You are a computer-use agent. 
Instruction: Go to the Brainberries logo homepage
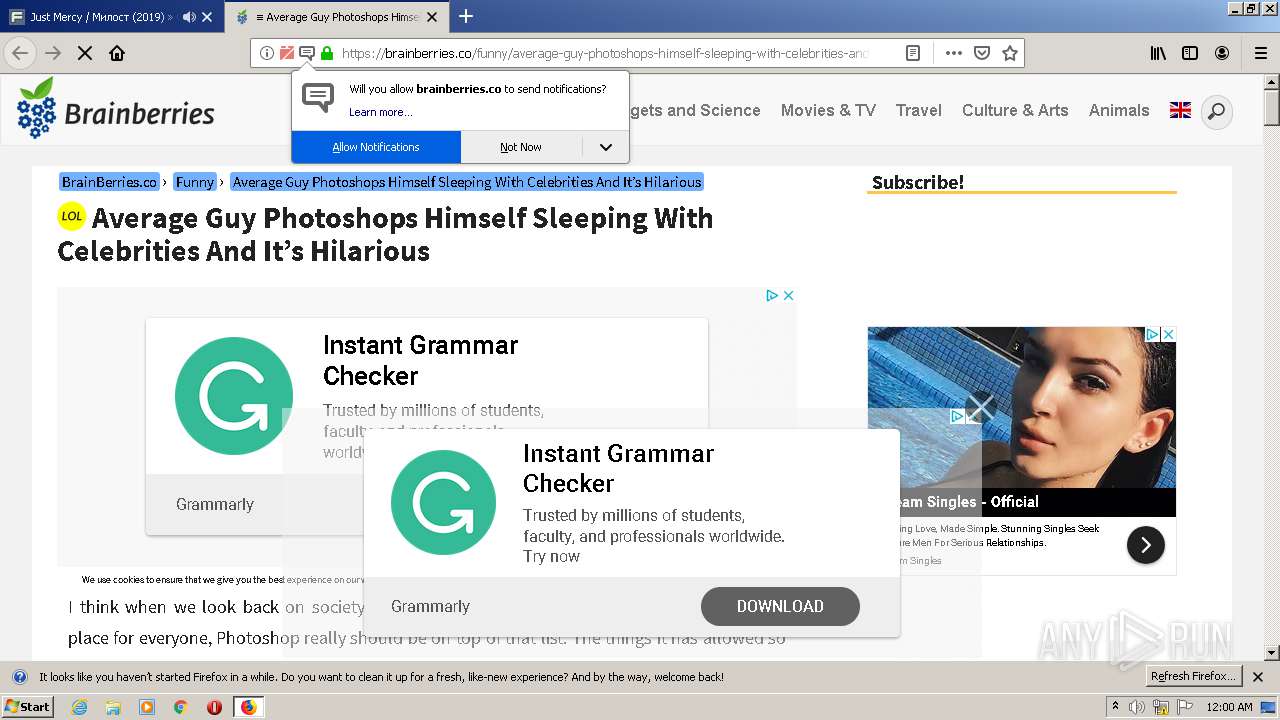[116, 108]
